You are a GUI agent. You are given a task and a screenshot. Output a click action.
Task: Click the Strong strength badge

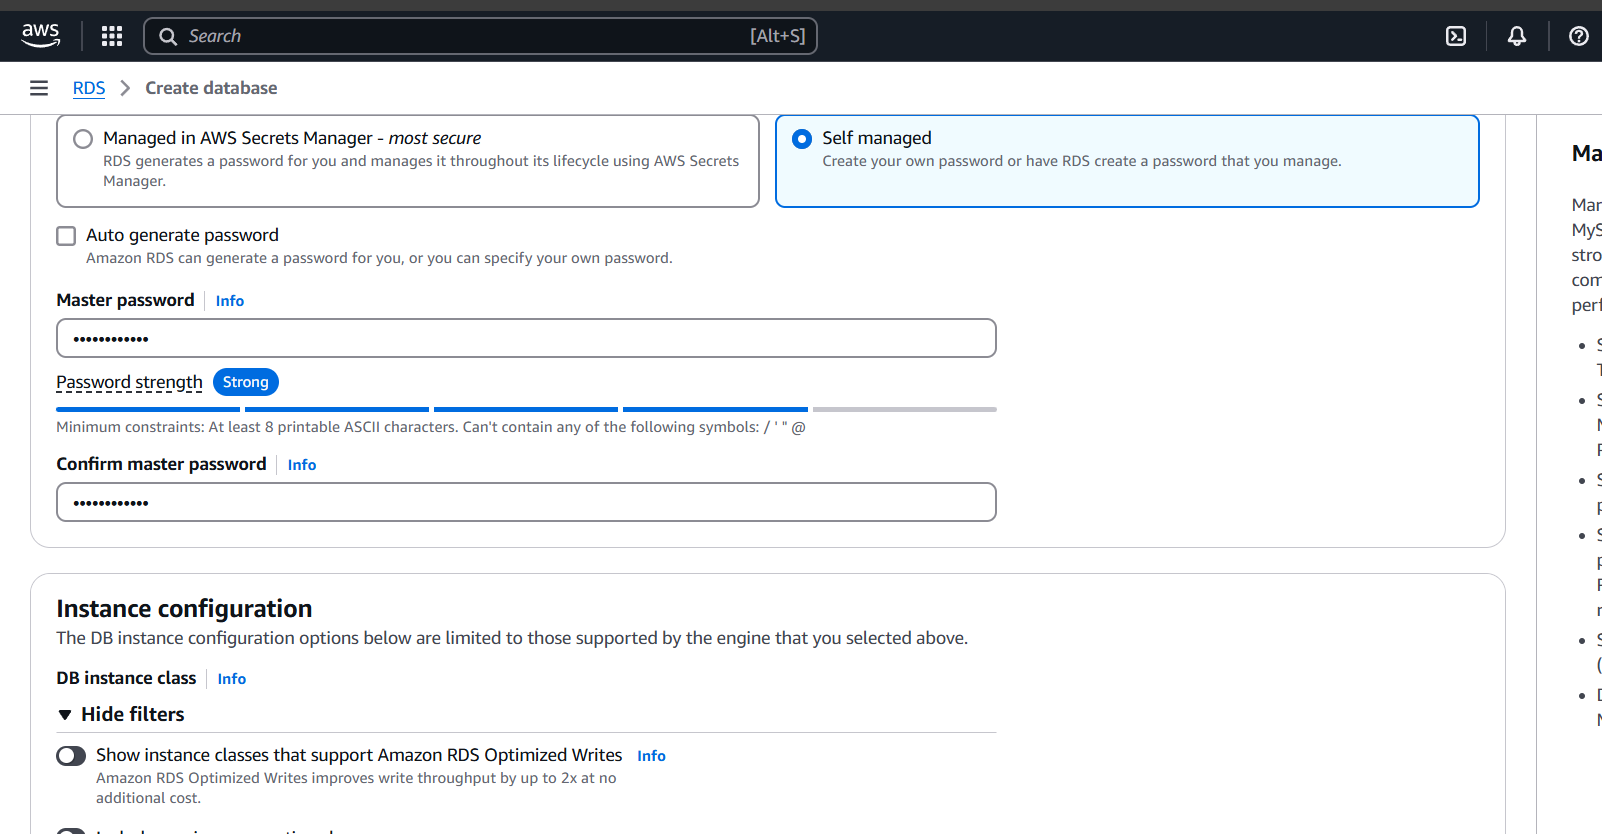coord(246,382)
